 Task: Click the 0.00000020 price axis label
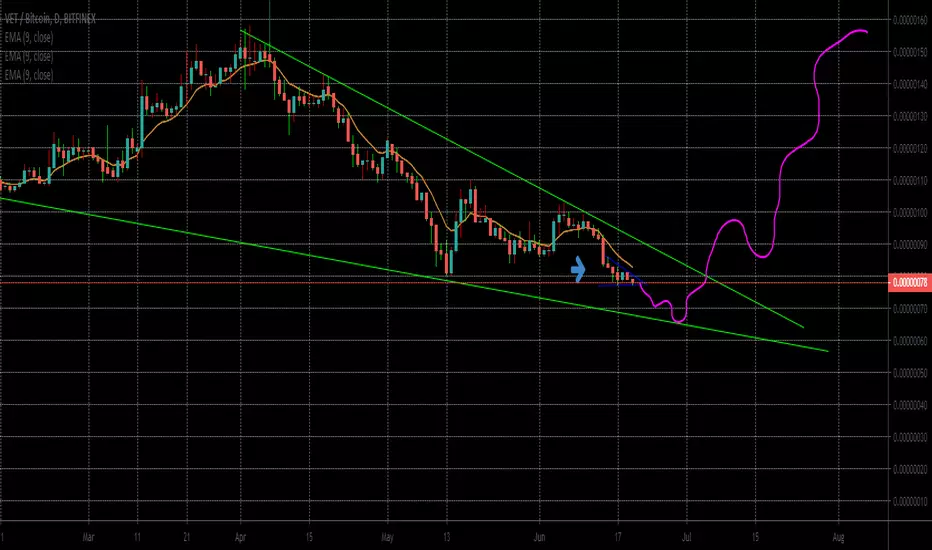[910, 469]
